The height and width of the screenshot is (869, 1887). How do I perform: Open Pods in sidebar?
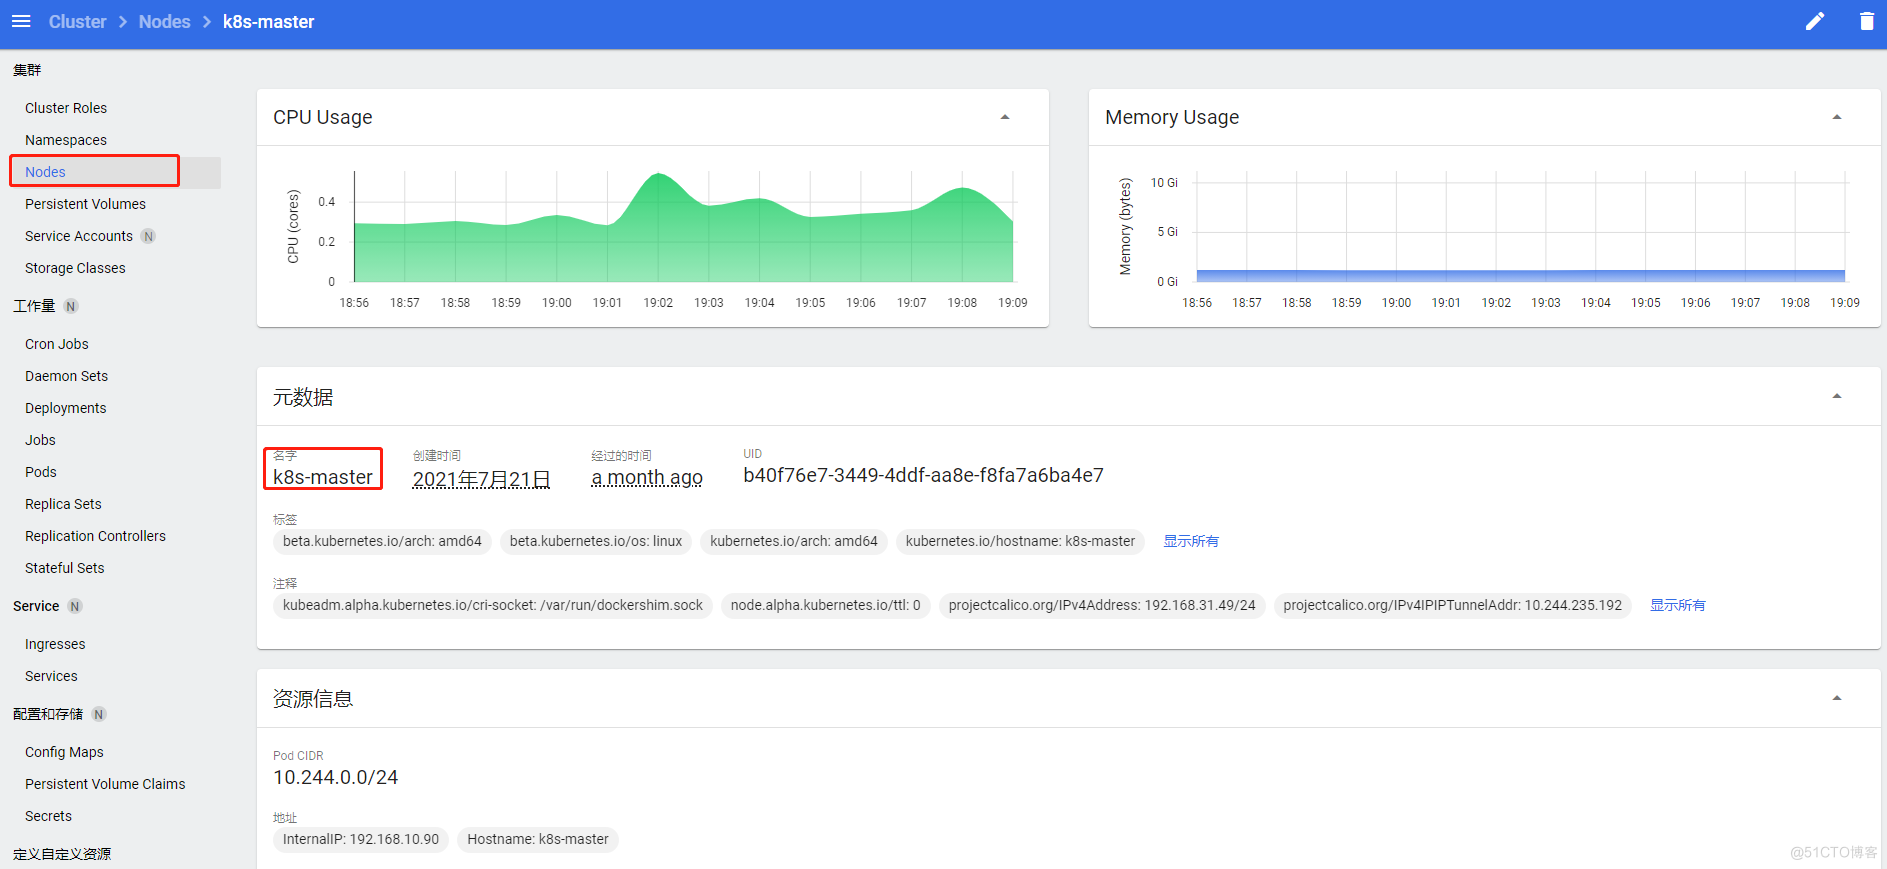41,472
